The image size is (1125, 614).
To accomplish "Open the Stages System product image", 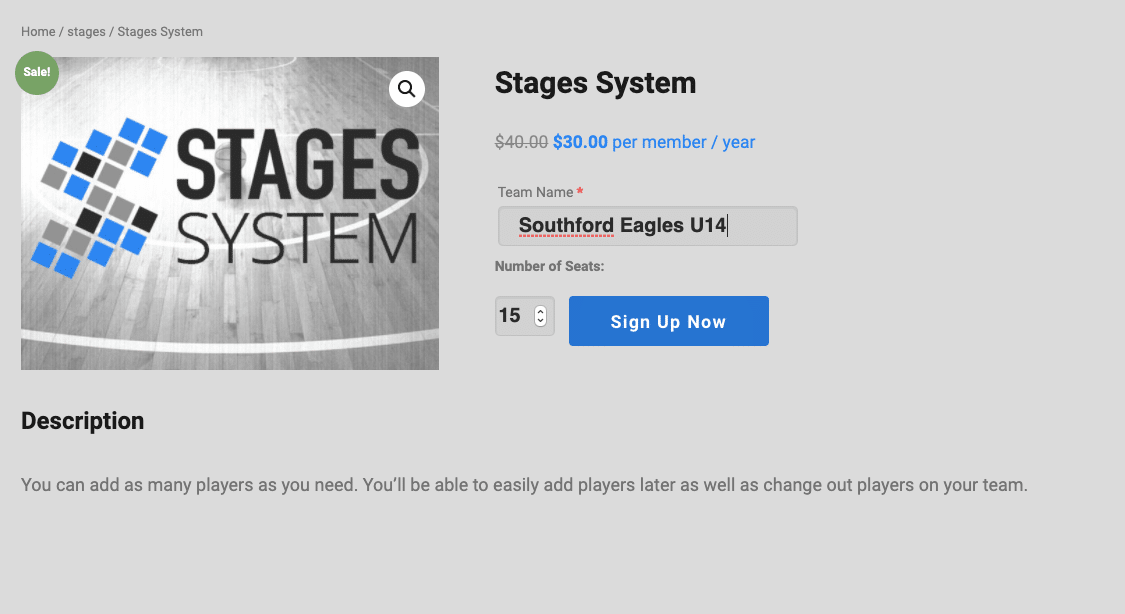I will (x=230, y=214).
